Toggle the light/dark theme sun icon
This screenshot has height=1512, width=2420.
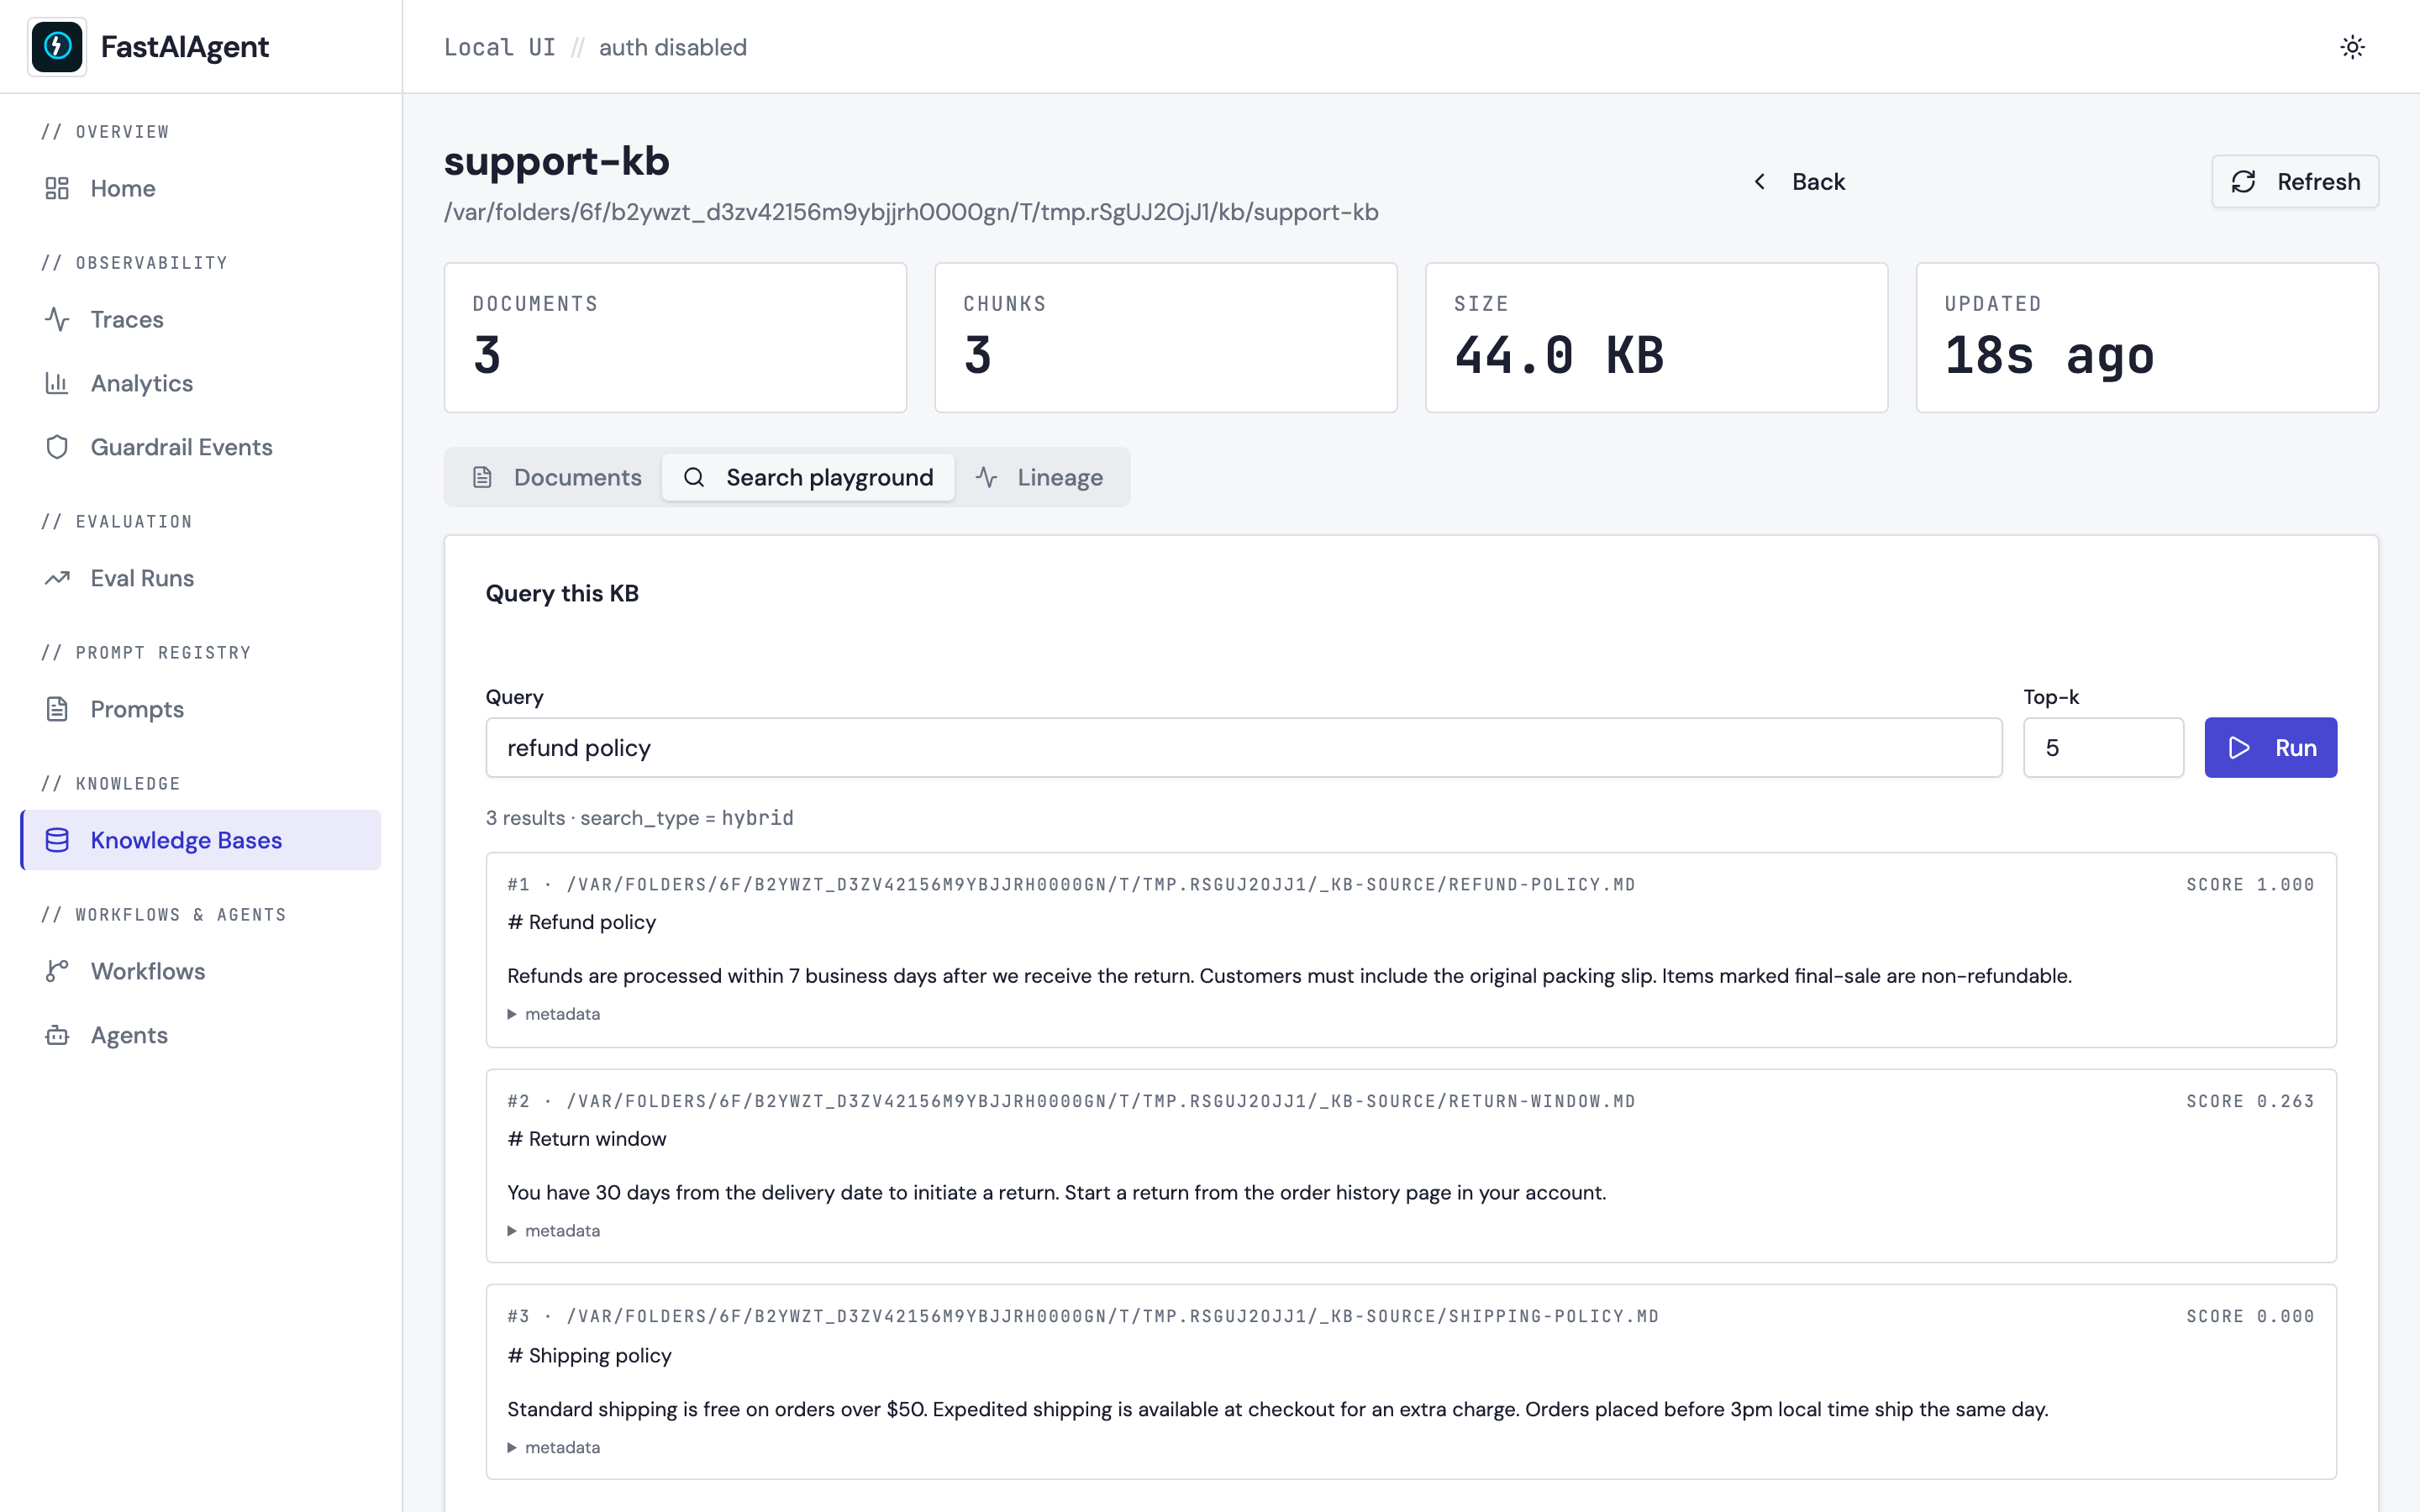click(x=2352, y=47)
